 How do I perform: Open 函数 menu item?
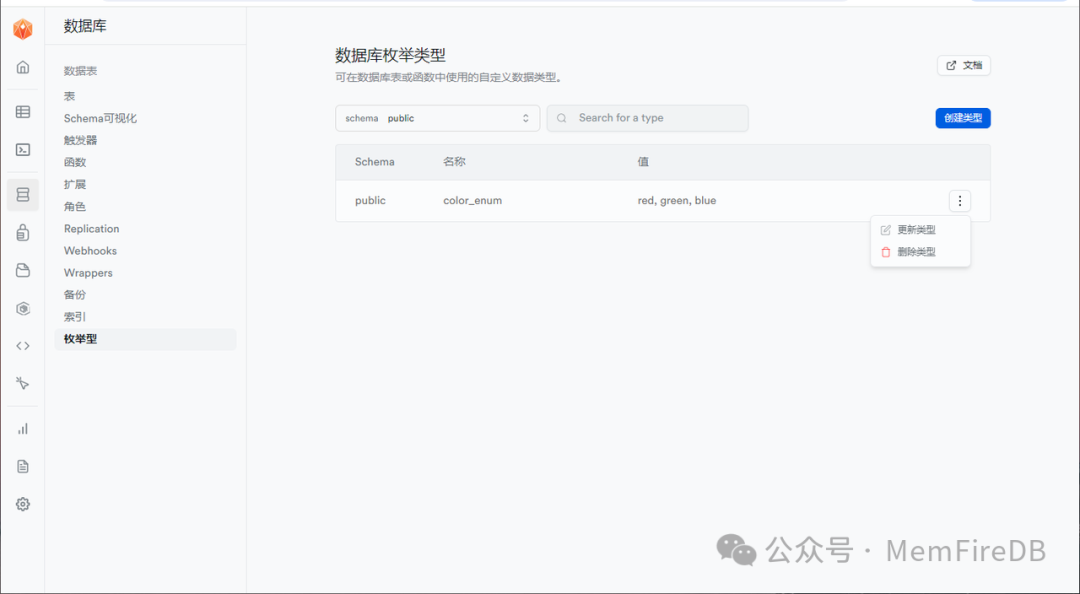point(75,163)
